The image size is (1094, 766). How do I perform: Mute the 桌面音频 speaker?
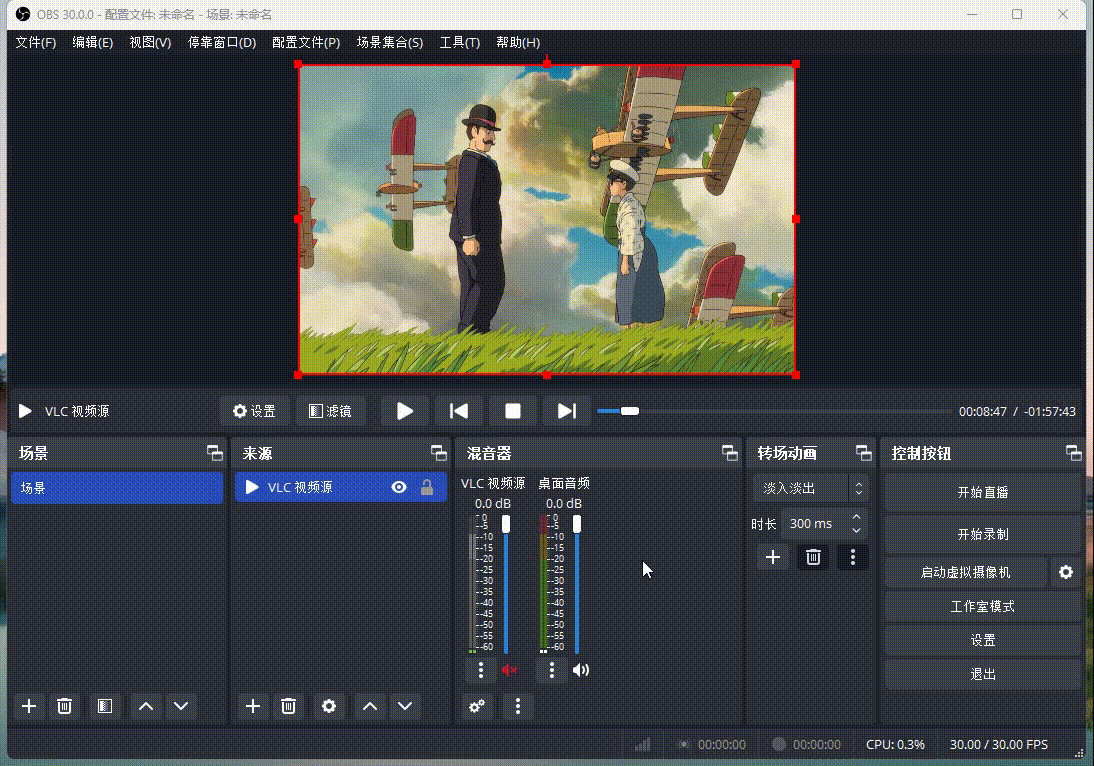click(580, 670)
